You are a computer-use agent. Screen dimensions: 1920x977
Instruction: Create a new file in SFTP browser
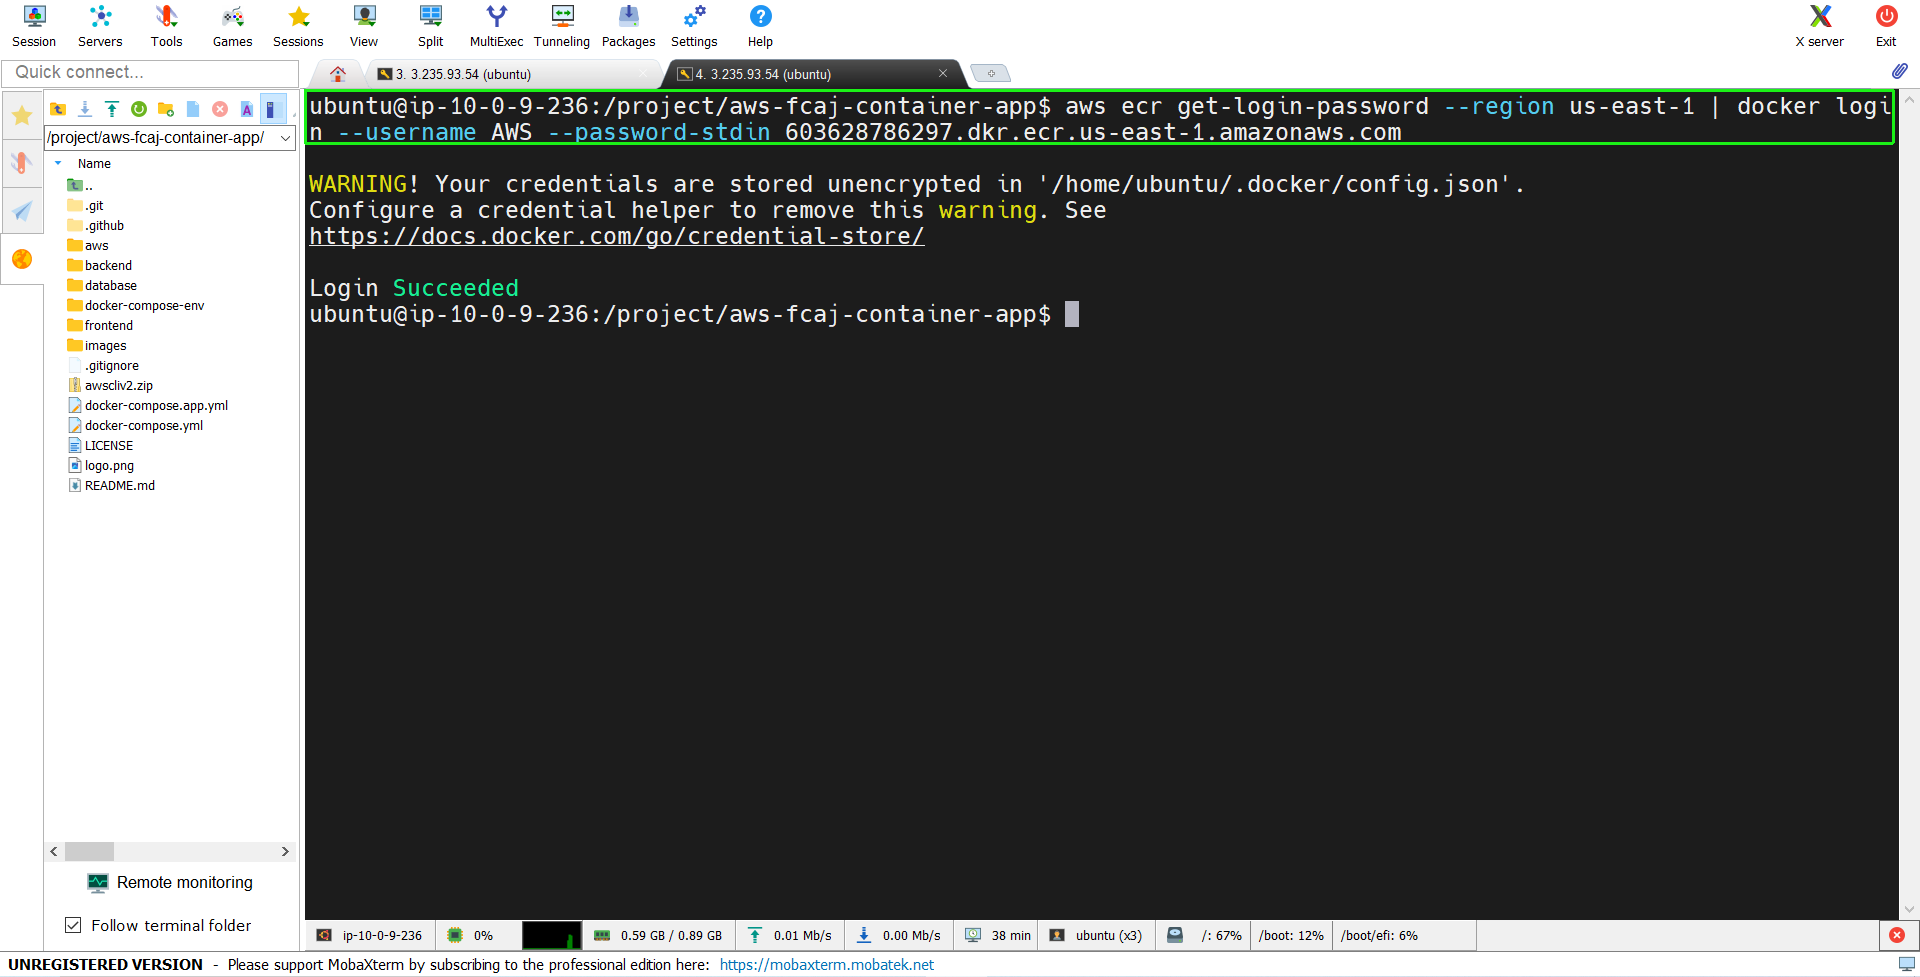(193, 109)
